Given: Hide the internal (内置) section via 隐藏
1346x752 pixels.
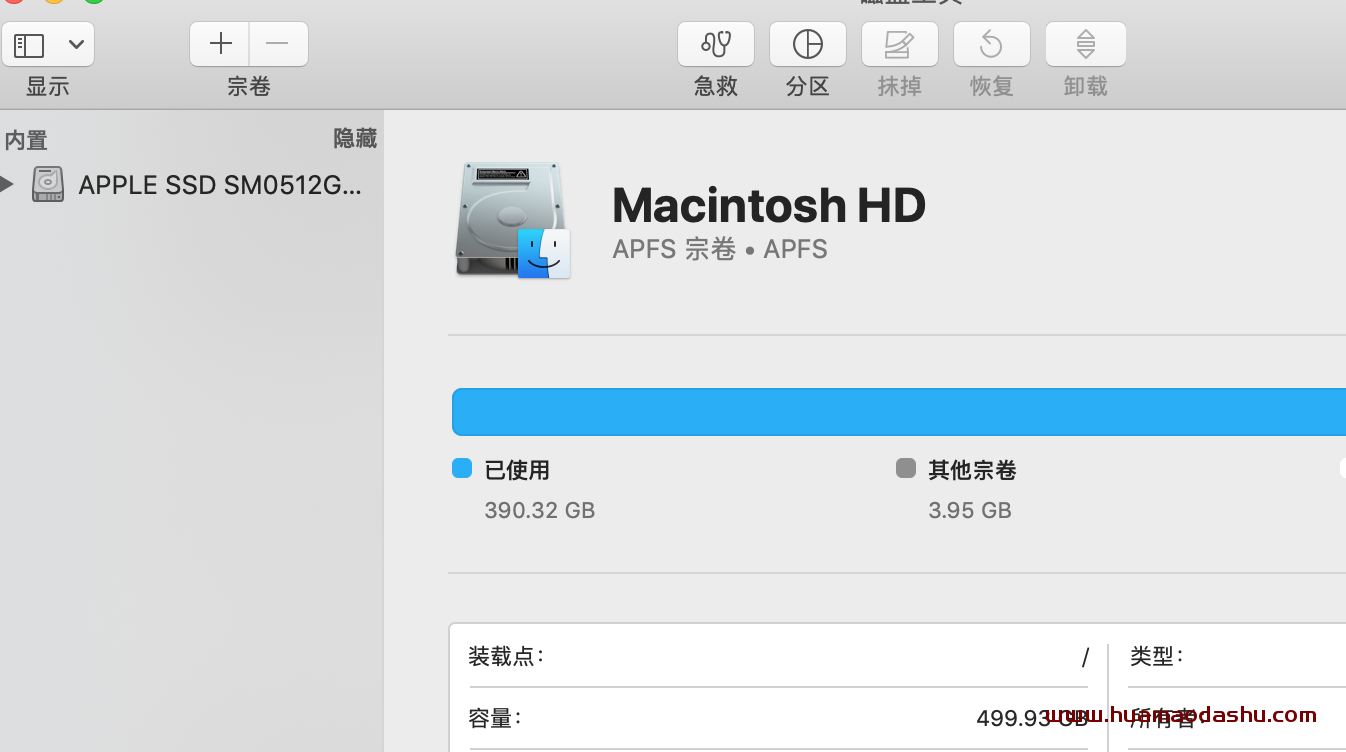Looking at the screenshot, I should [355, 139].
